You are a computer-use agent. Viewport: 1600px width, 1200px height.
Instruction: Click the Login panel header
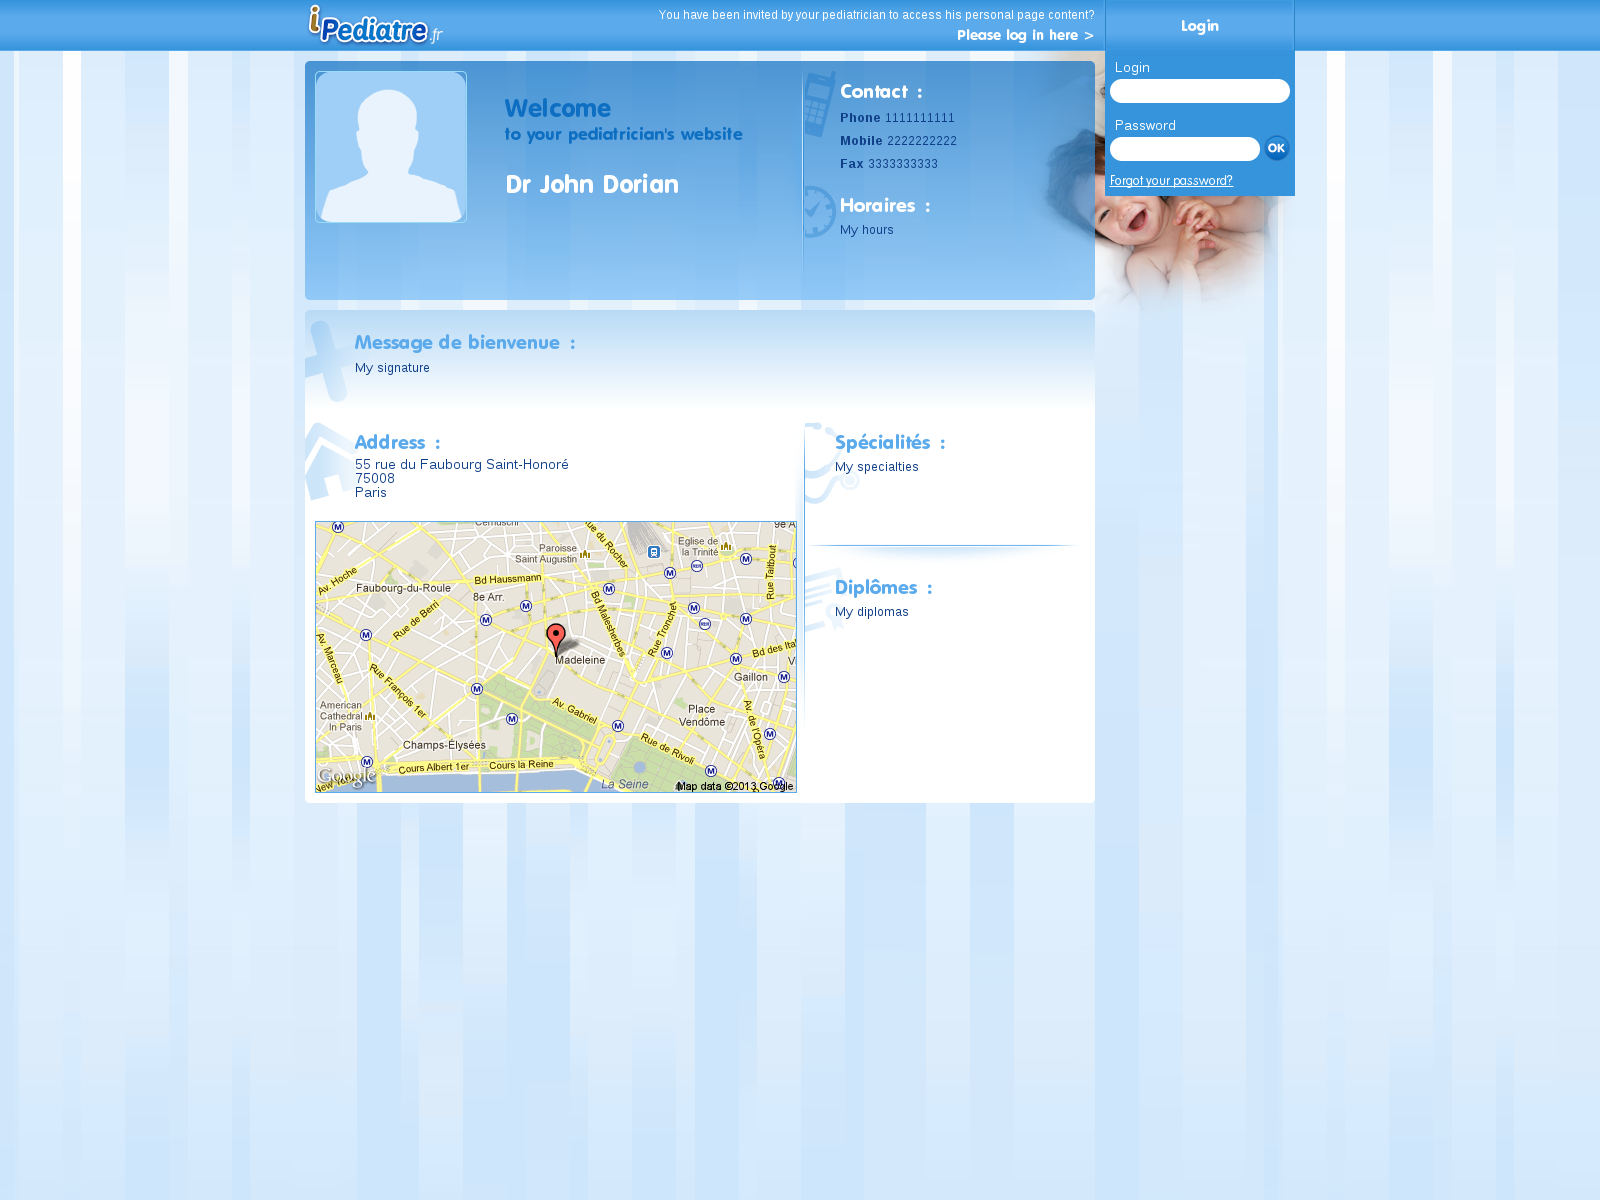tap(1199, 26)
